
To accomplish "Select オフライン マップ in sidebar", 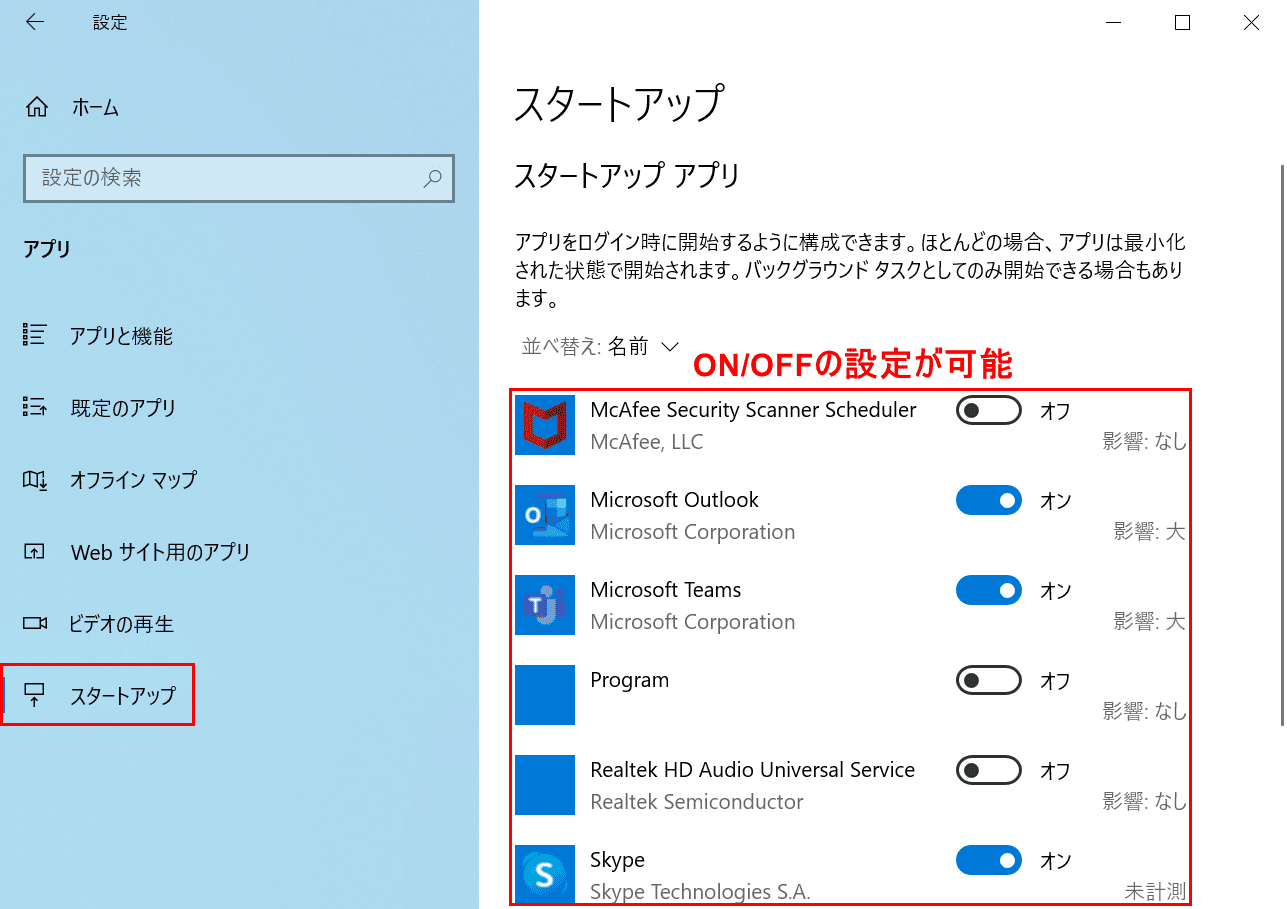I will 133,480.
